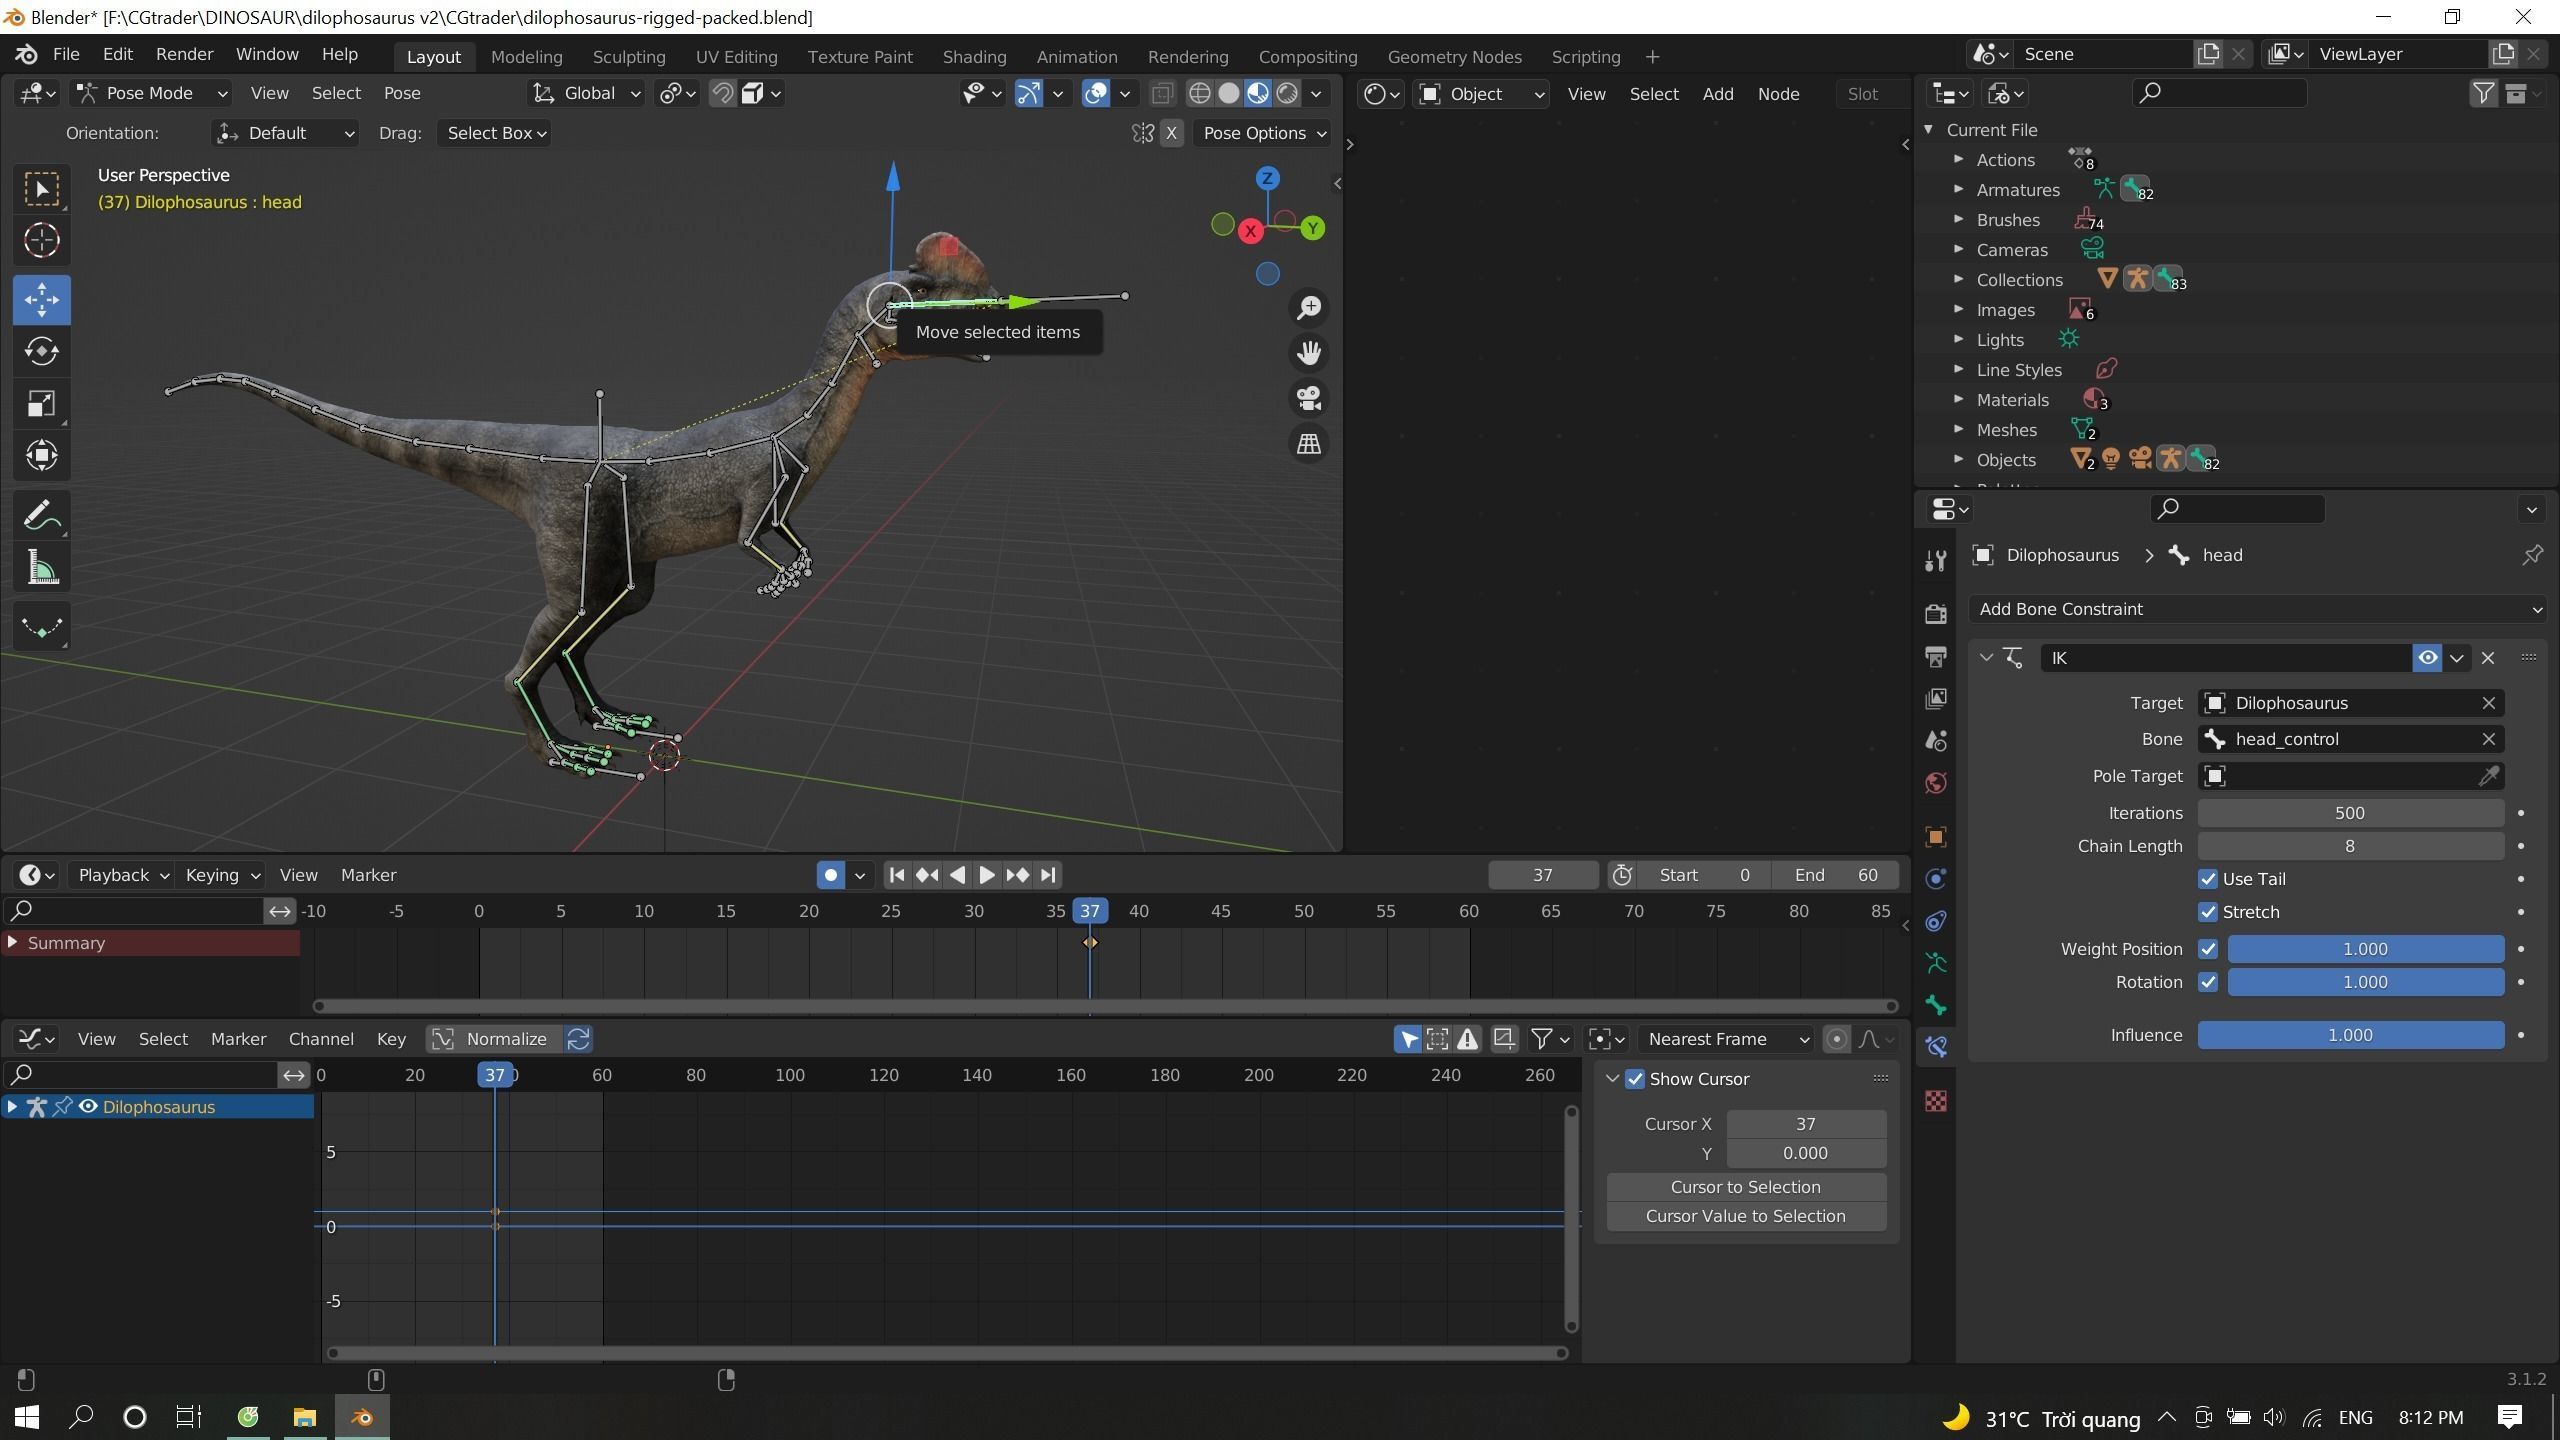Viewport: 2560px width, 1440px height.
Task: Hide the IK constraint with eye icon
Action: coord(2427,658)
